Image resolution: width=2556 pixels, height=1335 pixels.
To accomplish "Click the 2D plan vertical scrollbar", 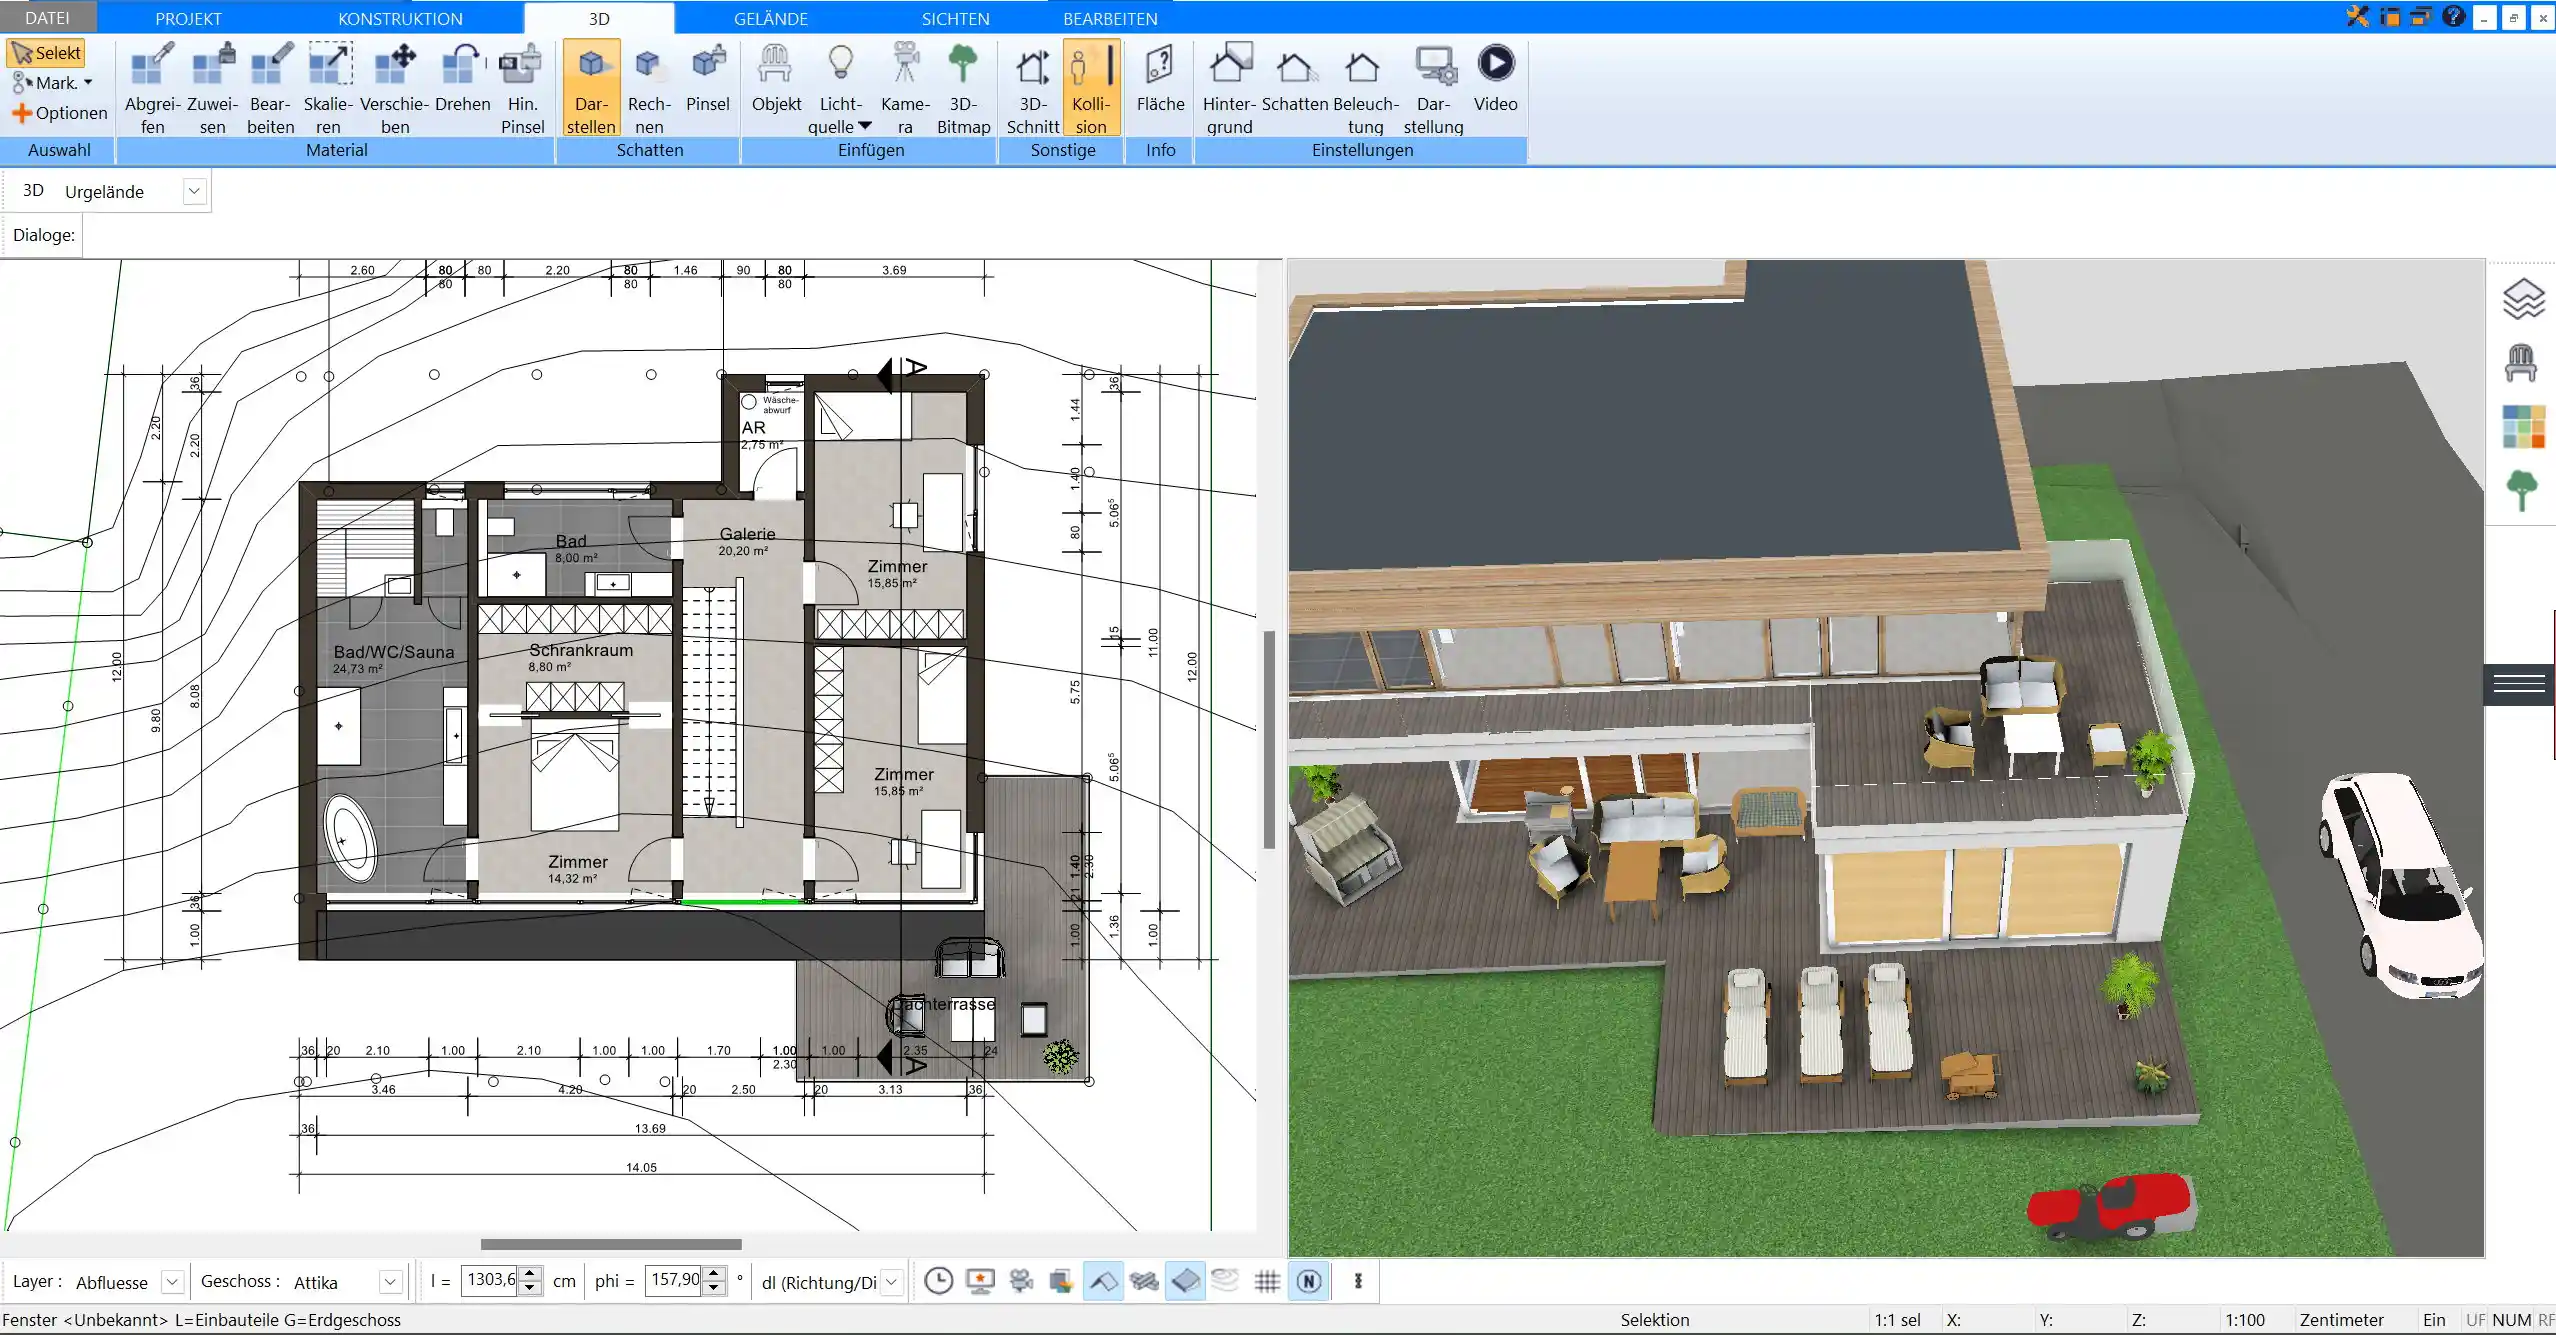I will (x=1269, y=740).
